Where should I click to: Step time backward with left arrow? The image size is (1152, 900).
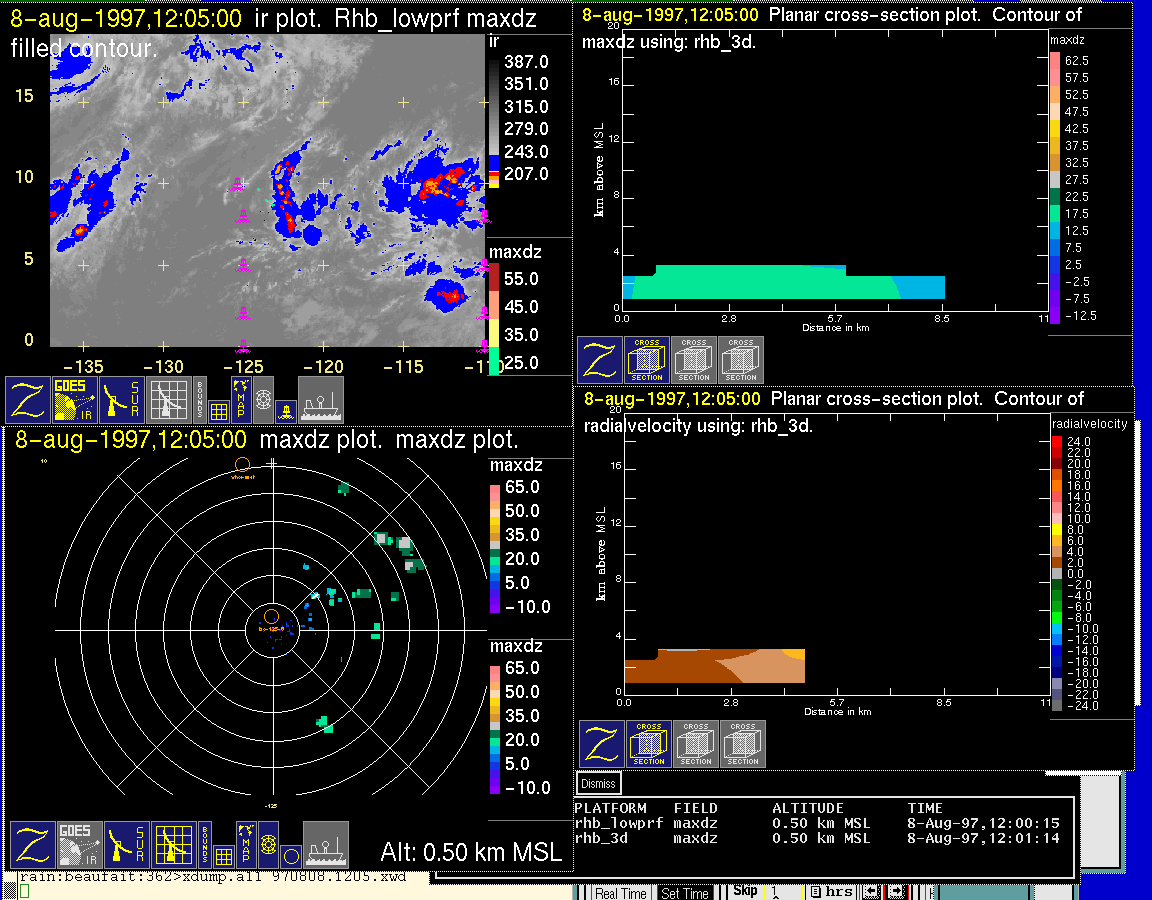[872, 892]
